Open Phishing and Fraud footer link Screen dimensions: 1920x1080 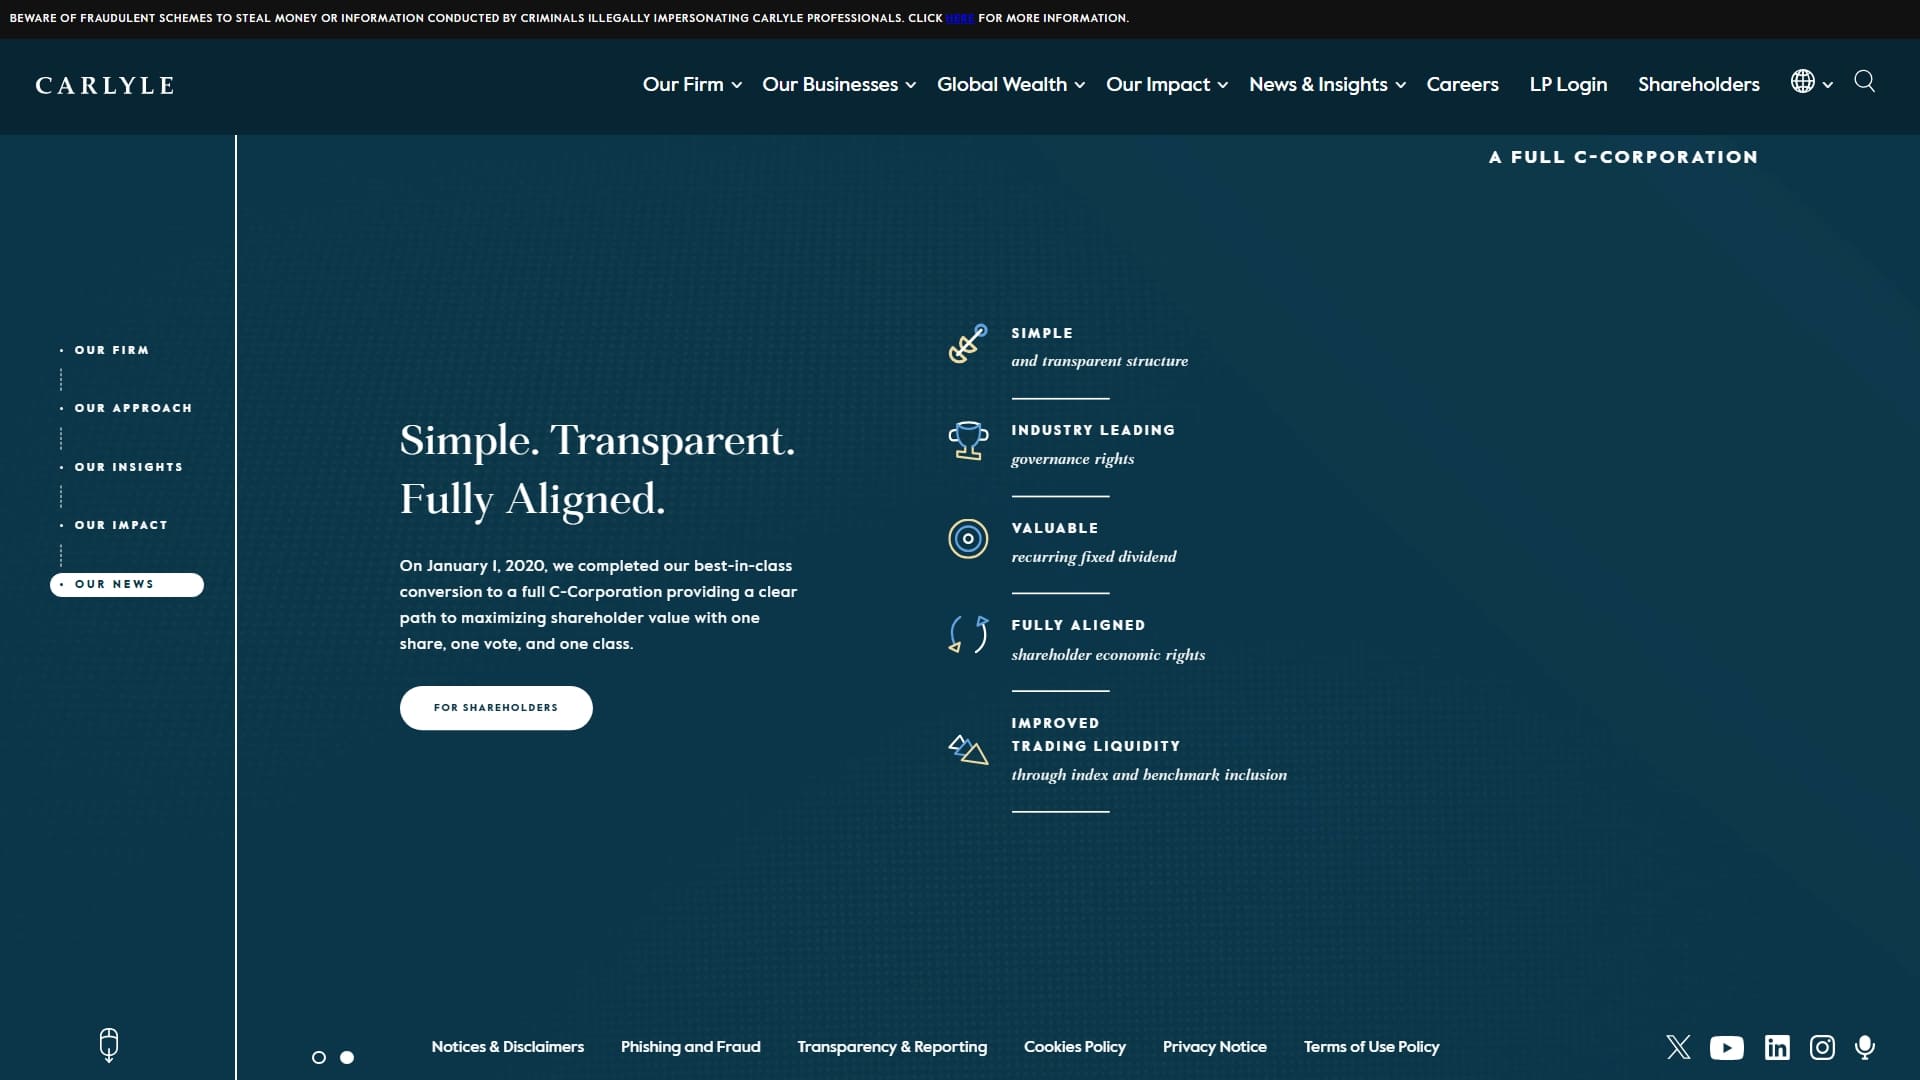pos(690,1047)
